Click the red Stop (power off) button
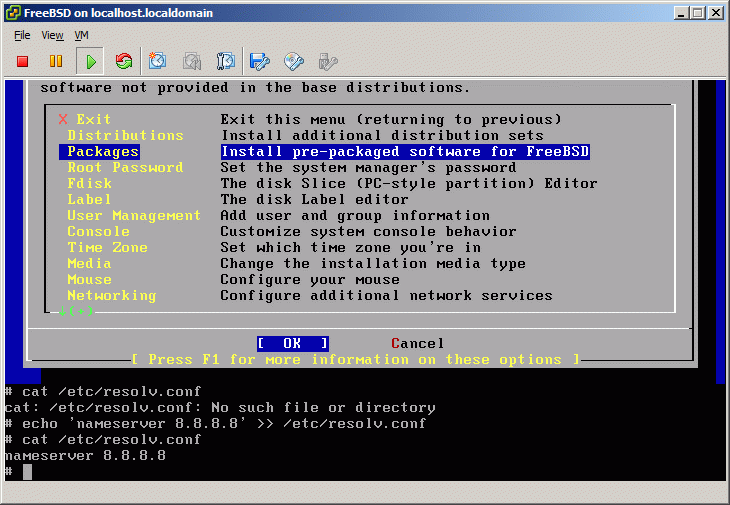Image resolution: width=730 pixels, height=505 pixels. coord(22,61)
